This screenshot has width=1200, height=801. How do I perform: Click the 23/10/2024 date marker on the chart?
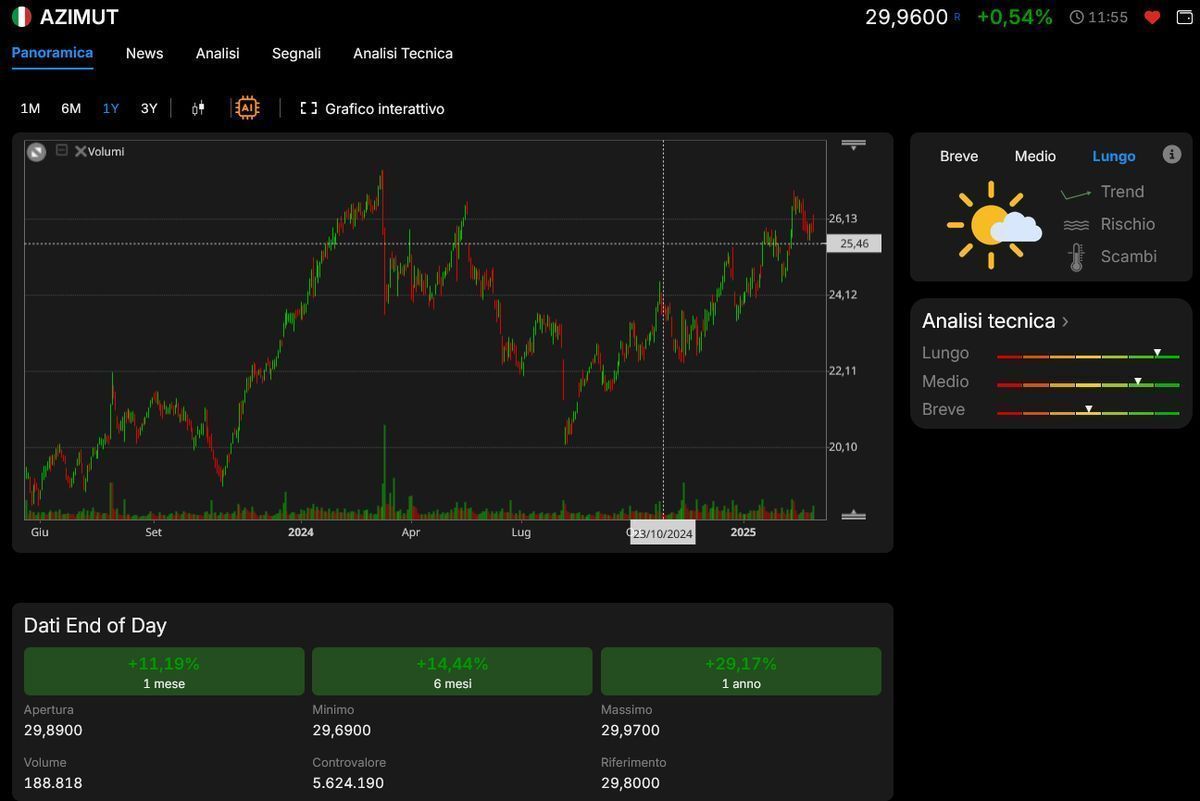pos(662,533)
